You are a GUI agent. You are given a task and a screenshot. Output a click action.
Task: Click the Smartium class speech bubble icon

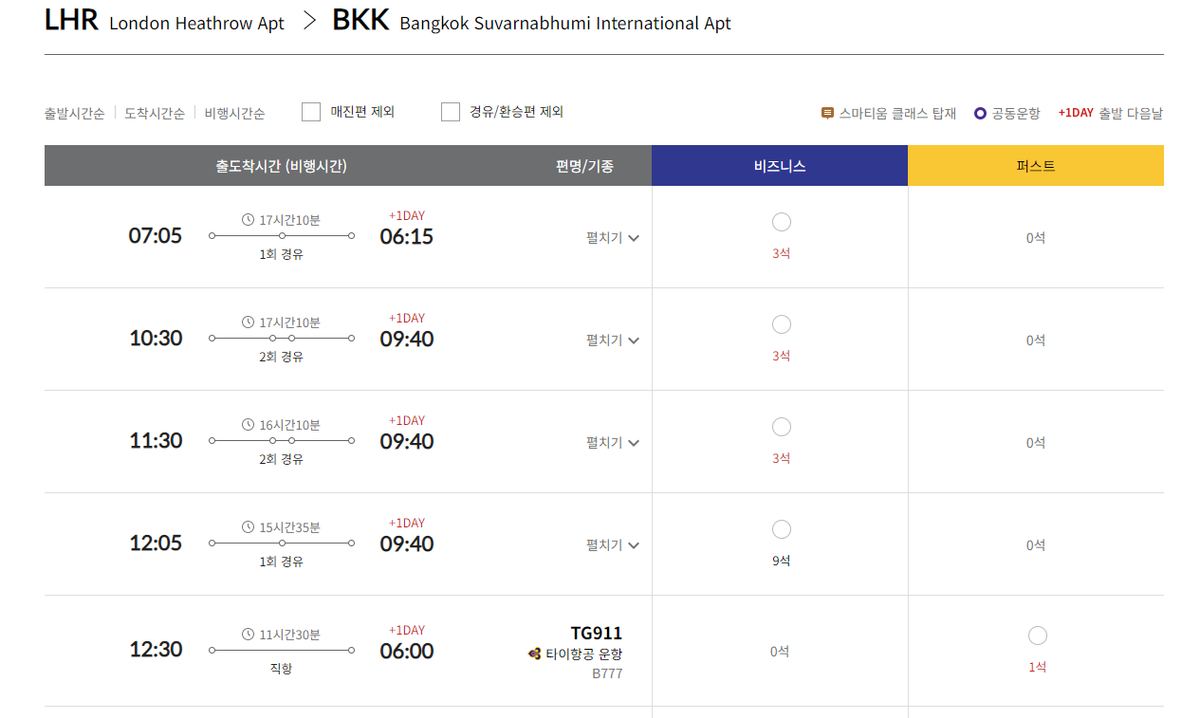click(x=828, y=113)
